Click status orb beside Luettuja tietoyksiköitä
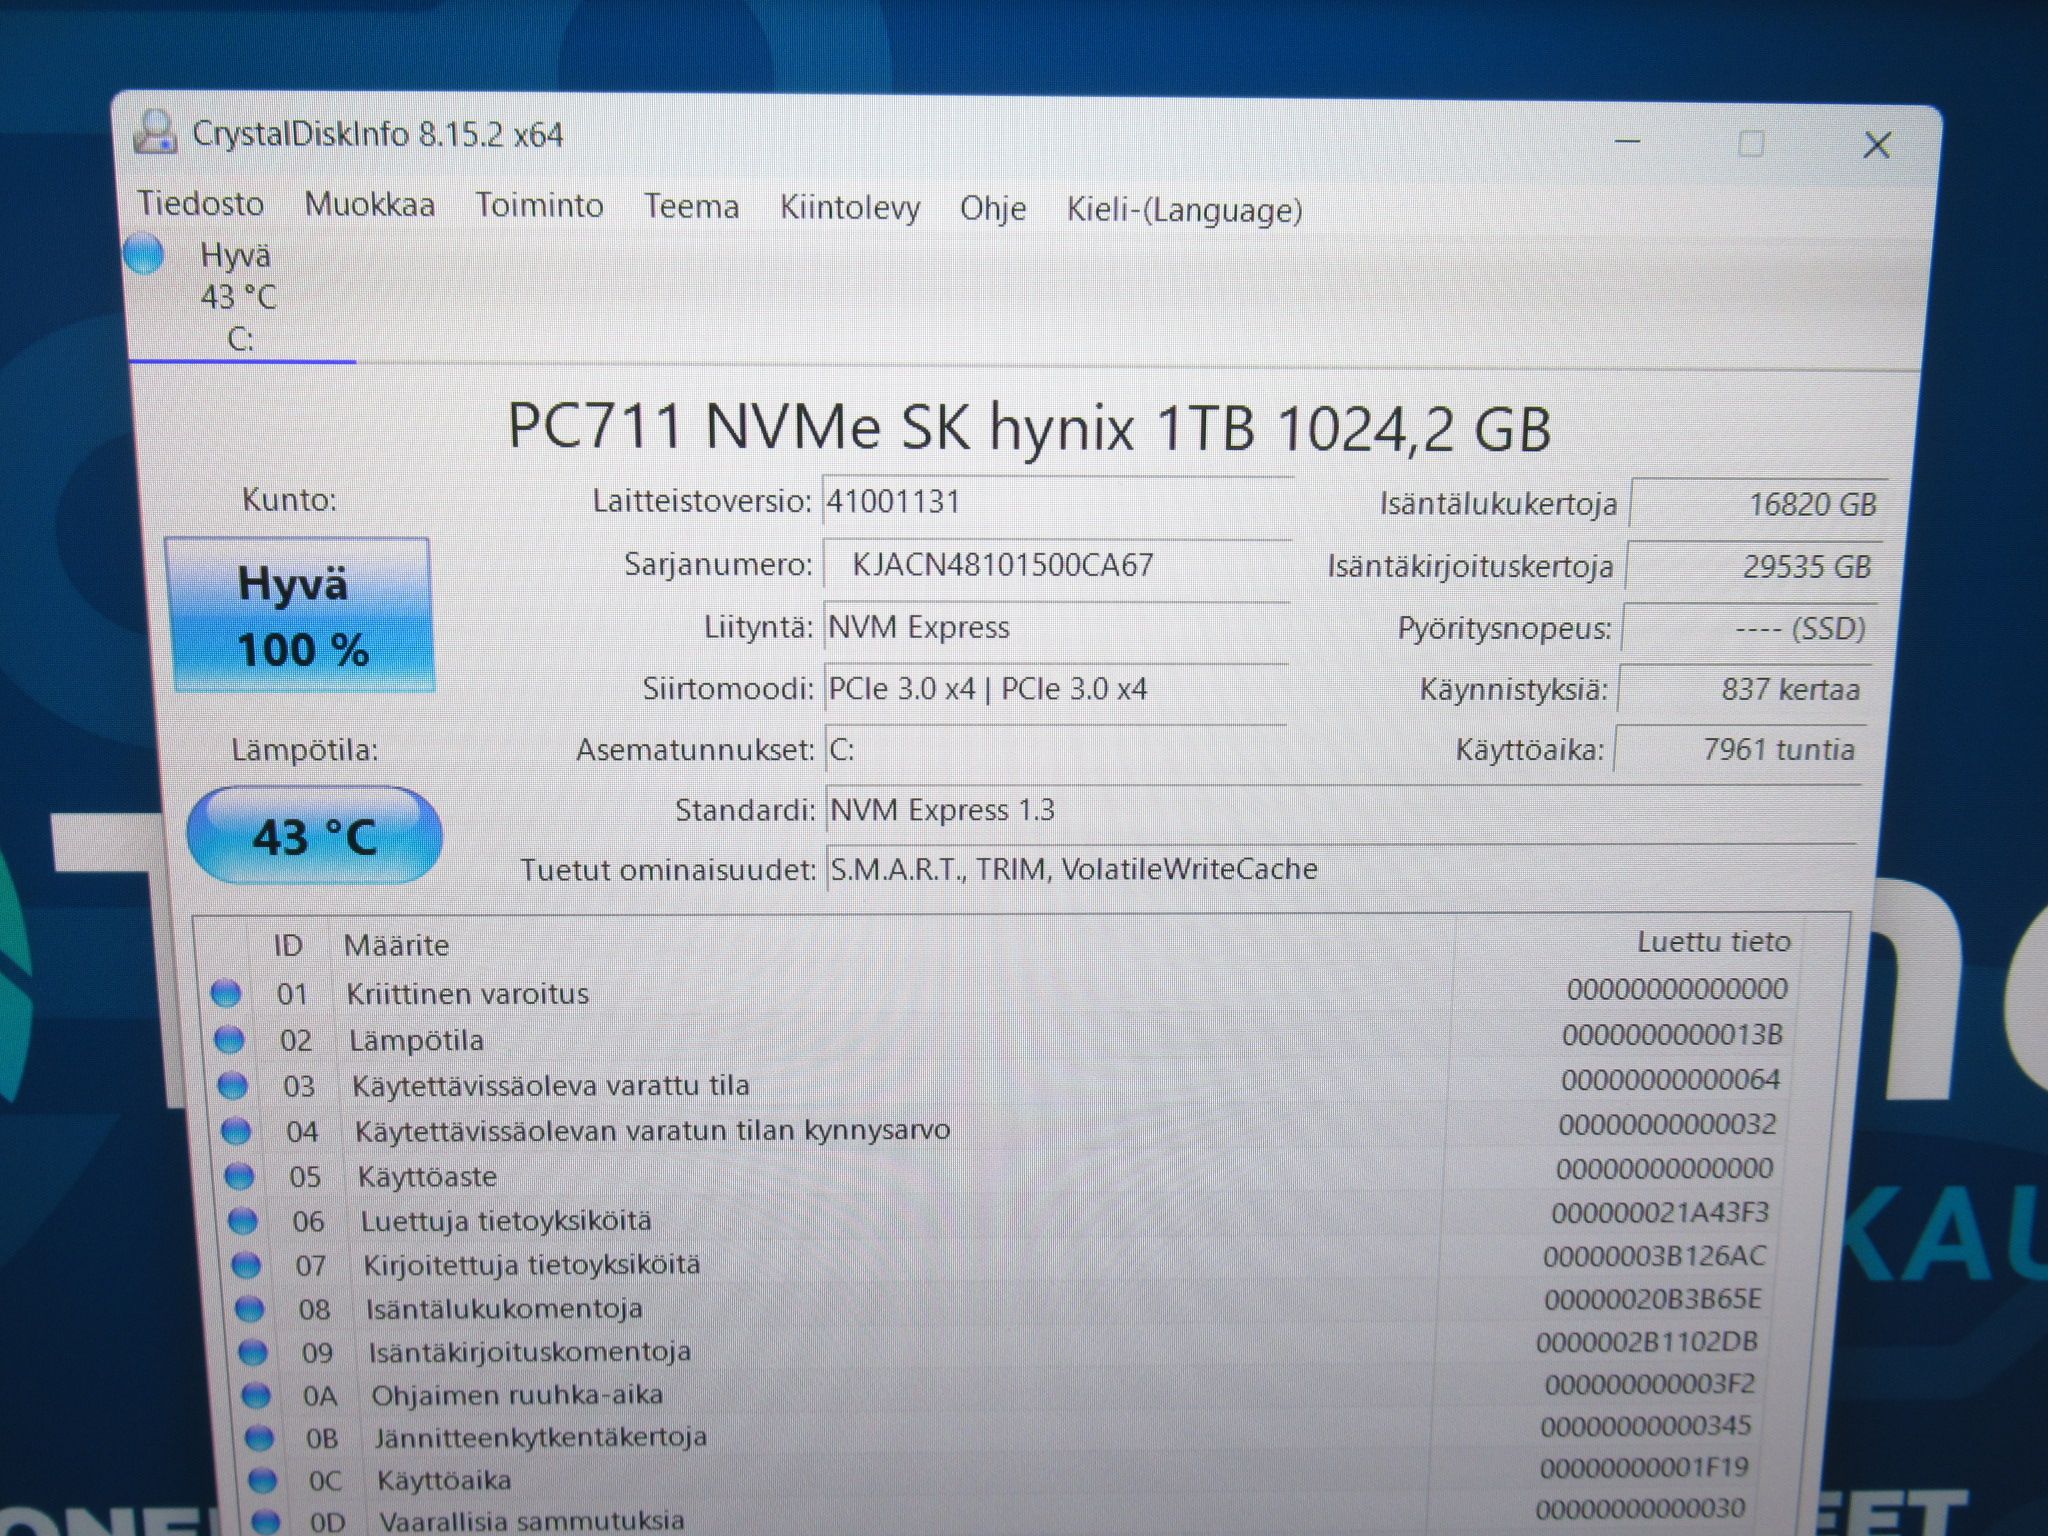This screenshot has width=2048, height=1536. [242, 1220]
